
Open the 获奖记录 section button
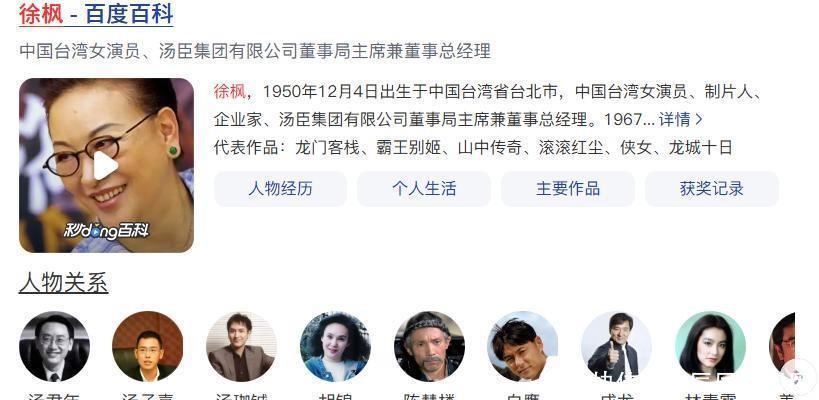711,189
